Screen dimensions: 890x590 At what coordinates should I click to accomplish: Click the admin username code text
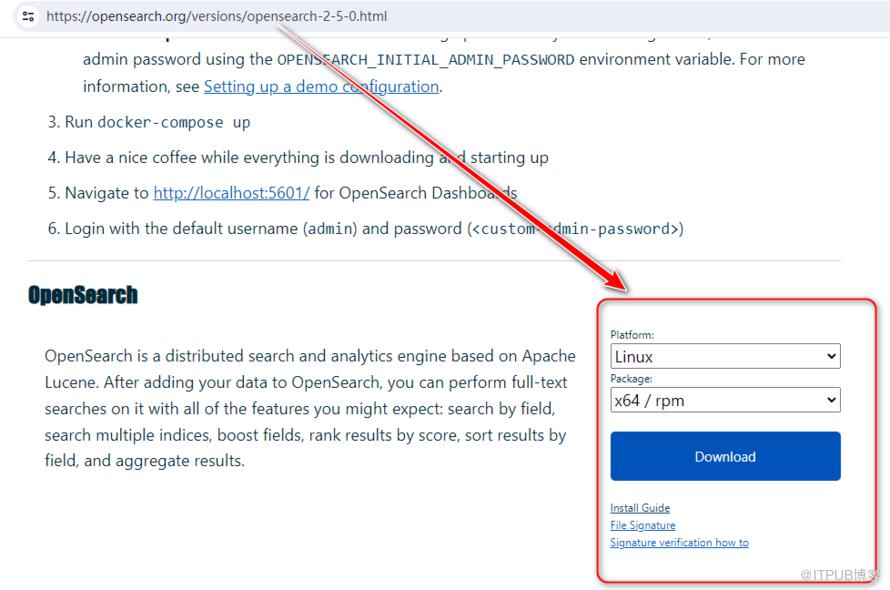click(330, 229)
